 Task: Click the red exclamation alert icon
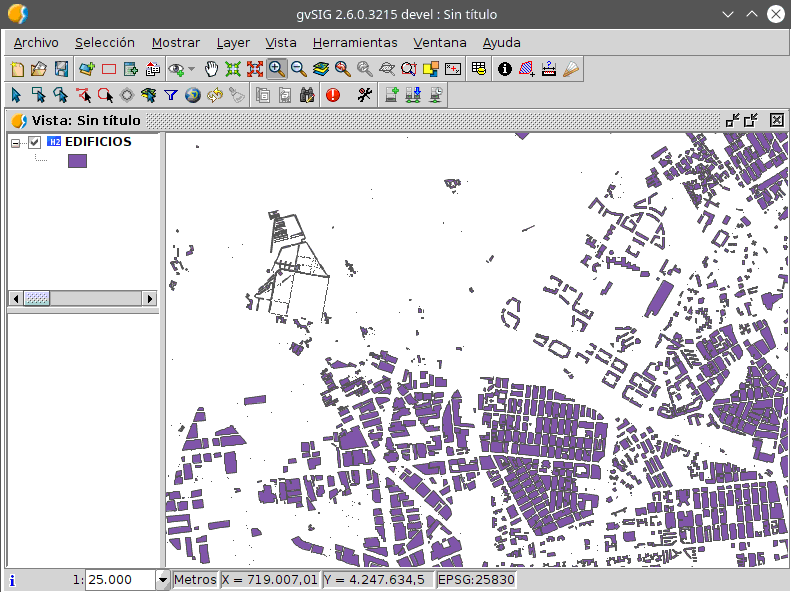[x=333, y=95]
